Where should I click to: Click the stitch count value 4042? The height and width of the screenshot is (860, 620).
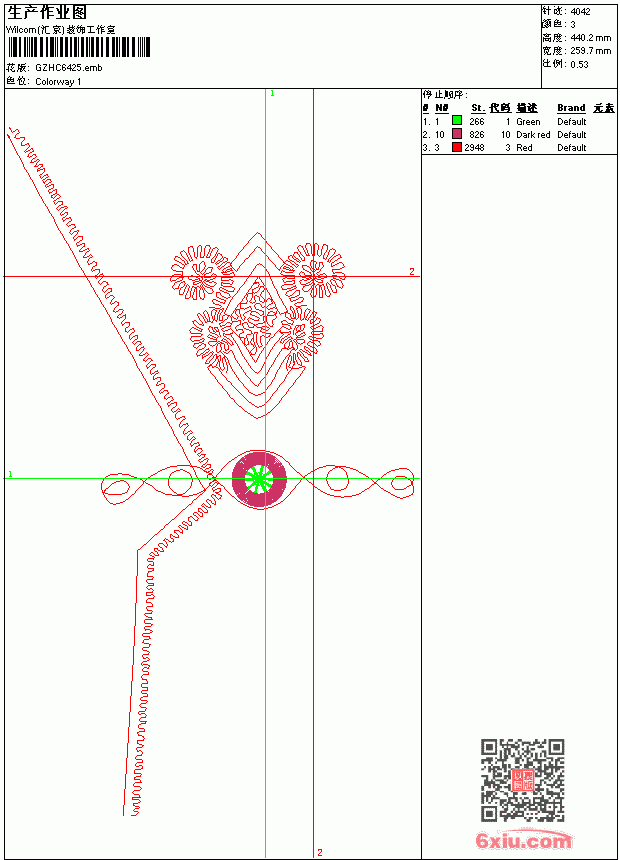tap(580, 12)
